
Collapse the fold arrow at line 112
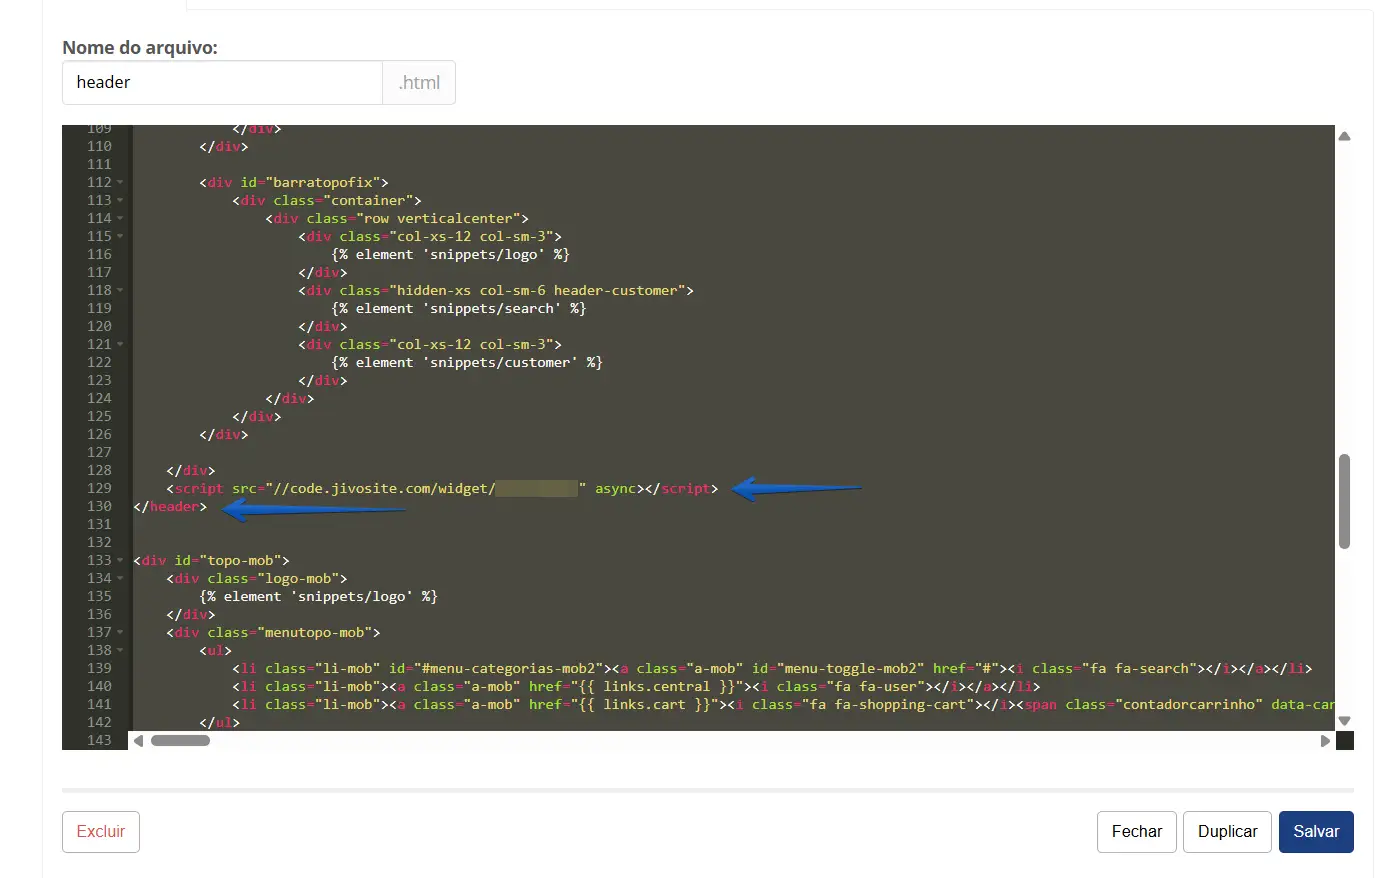120,183
